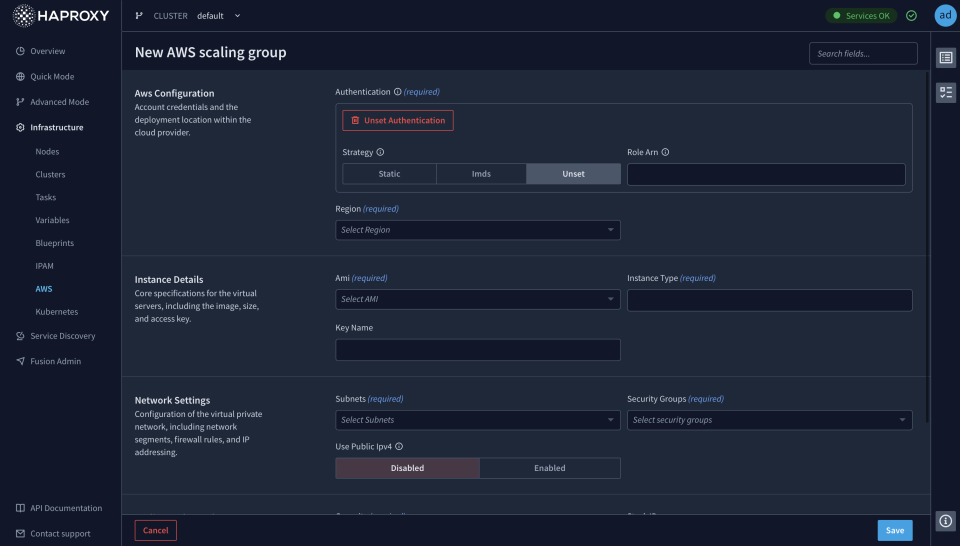The width and height of the screenshot is (960, 546).
Task: Click the Quick Mode globe icon
Action: pyautogui.click(x=20, y=77)
